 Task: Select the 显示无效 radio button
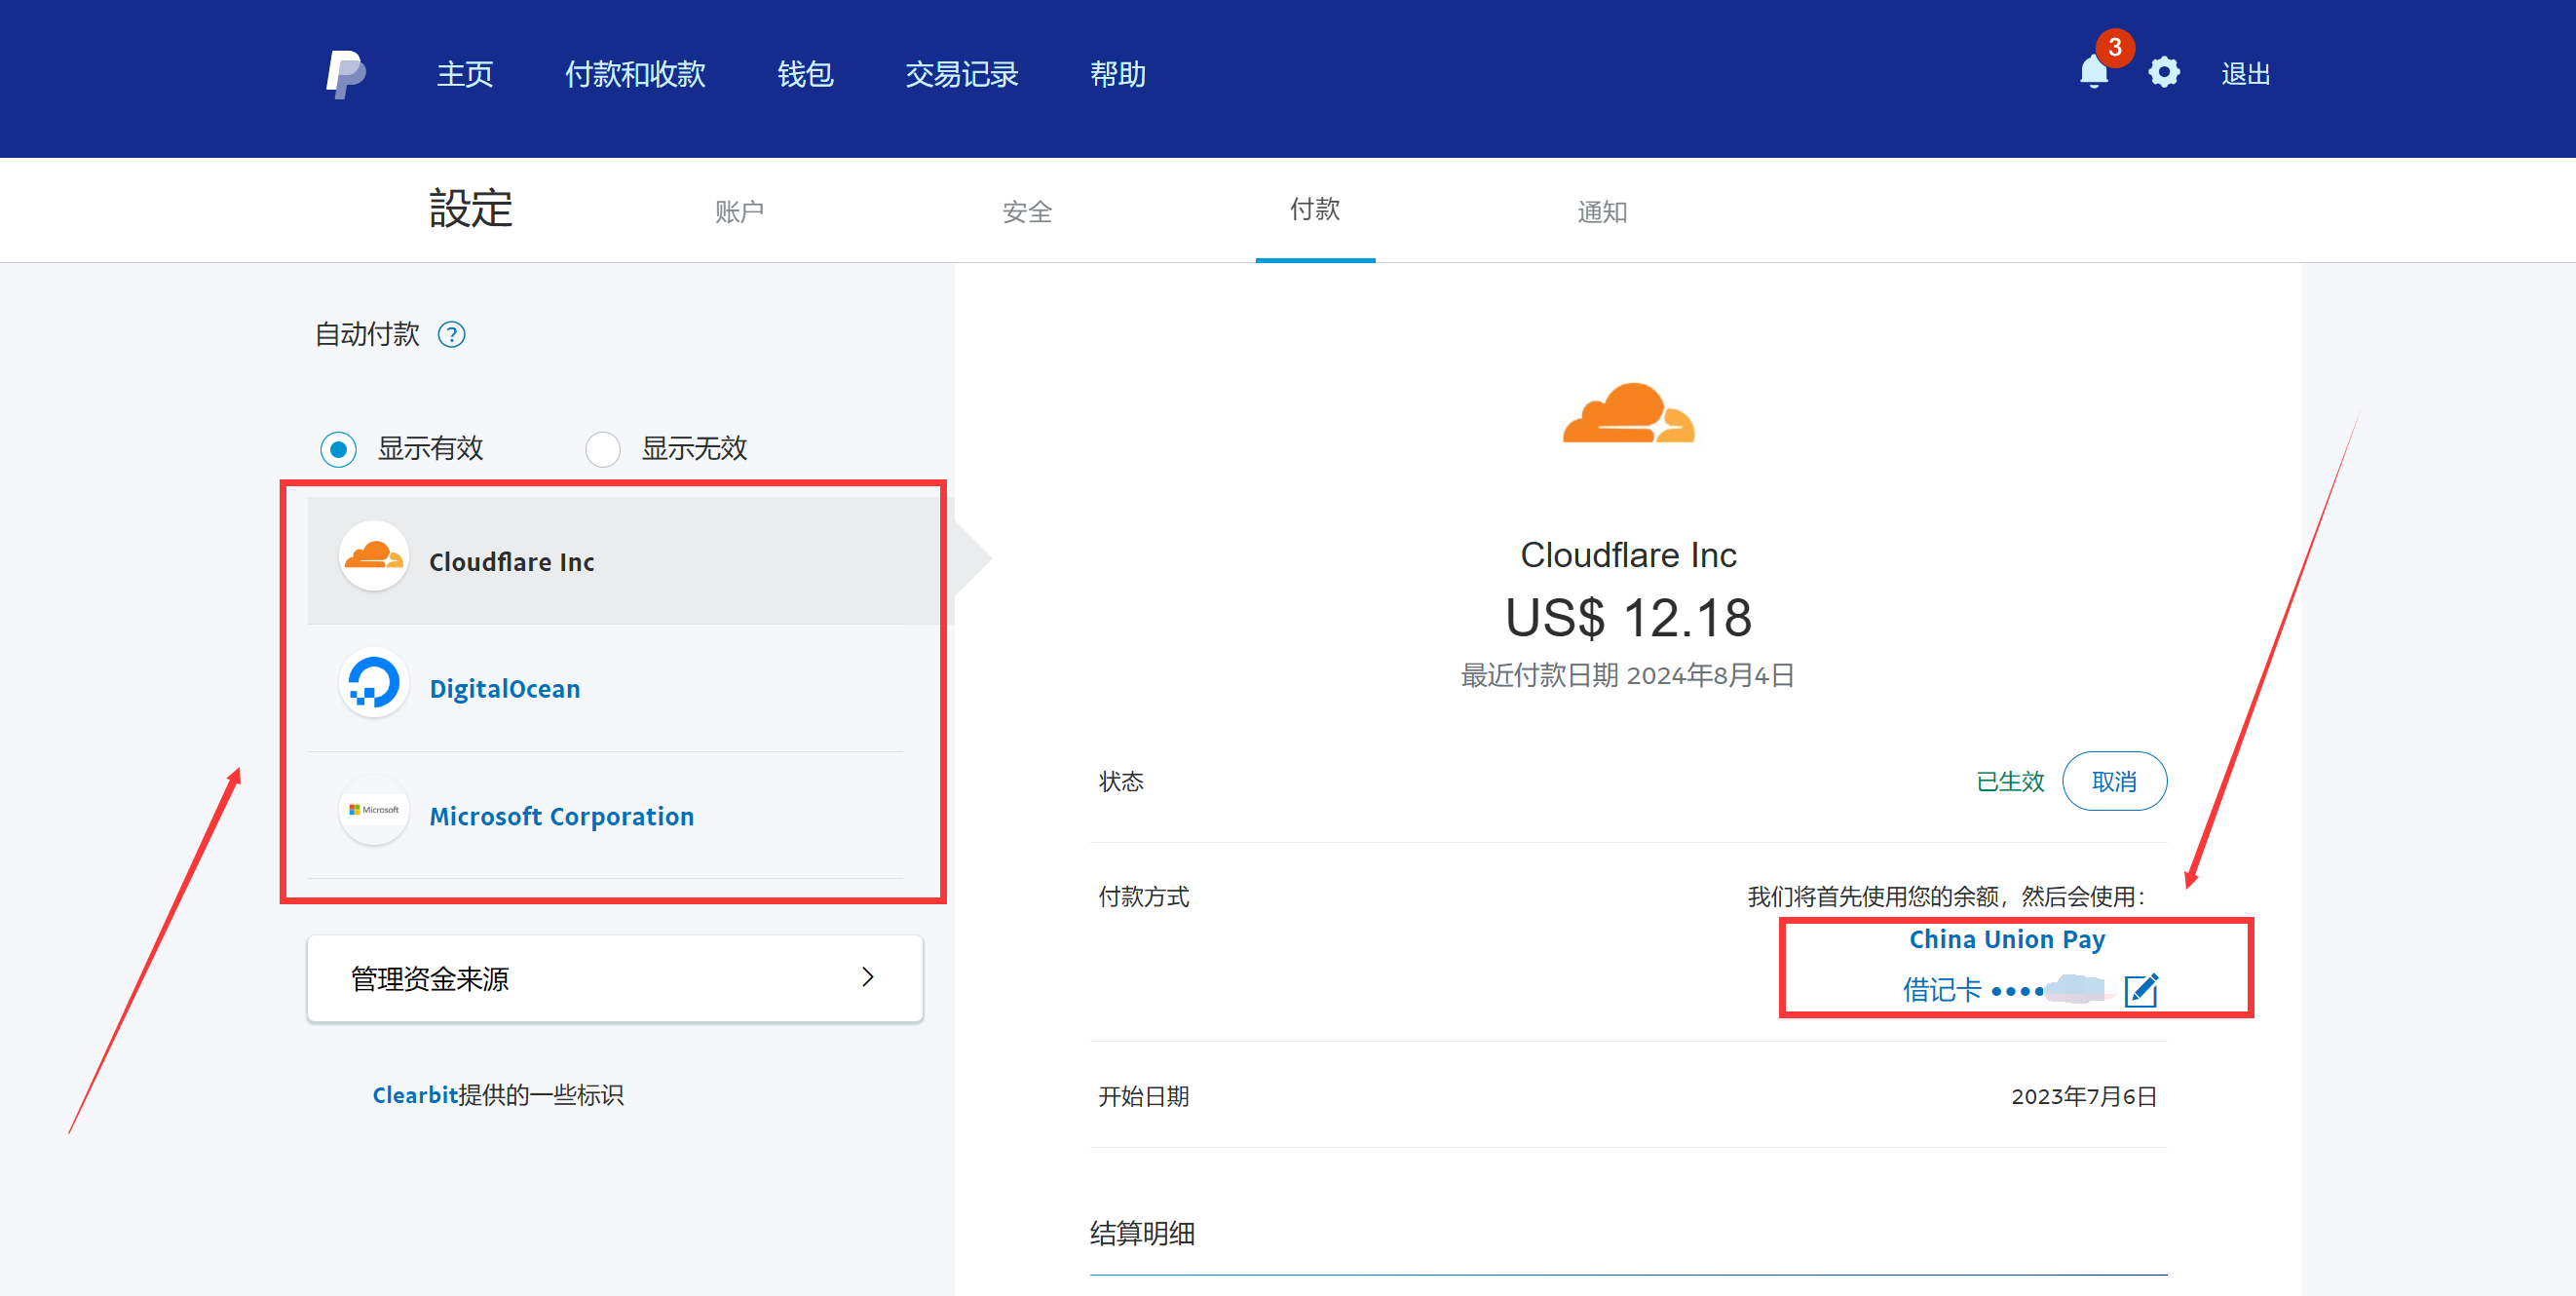[x=603, y=449]
